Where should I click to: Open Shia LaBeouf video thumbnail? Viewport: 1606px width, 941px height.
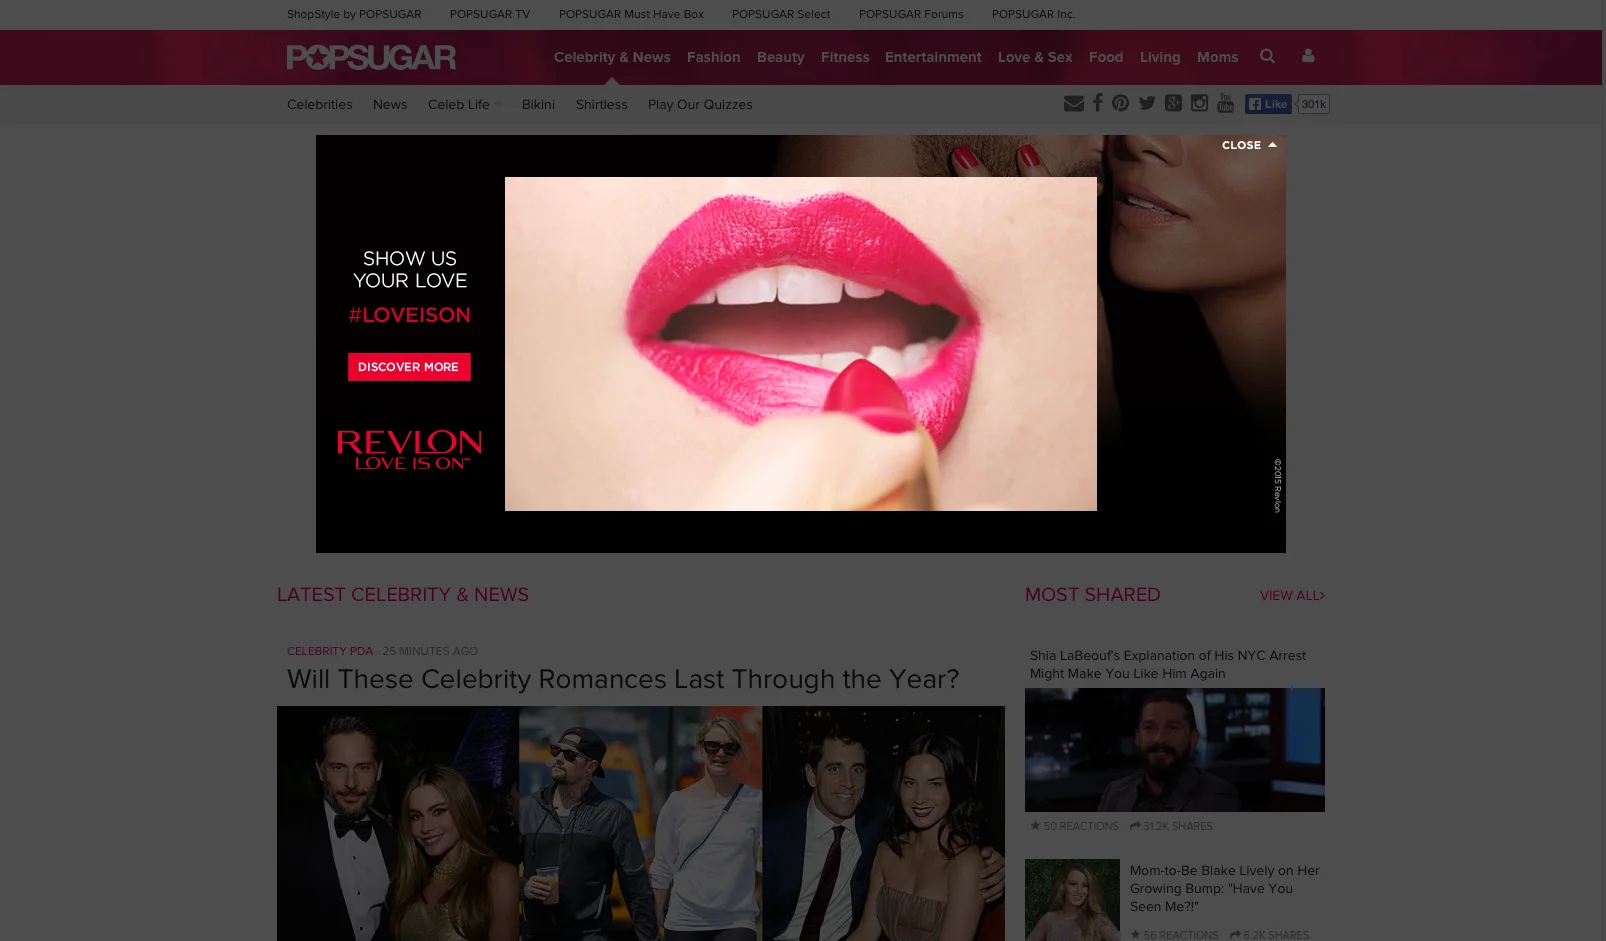click(1175, 750)
